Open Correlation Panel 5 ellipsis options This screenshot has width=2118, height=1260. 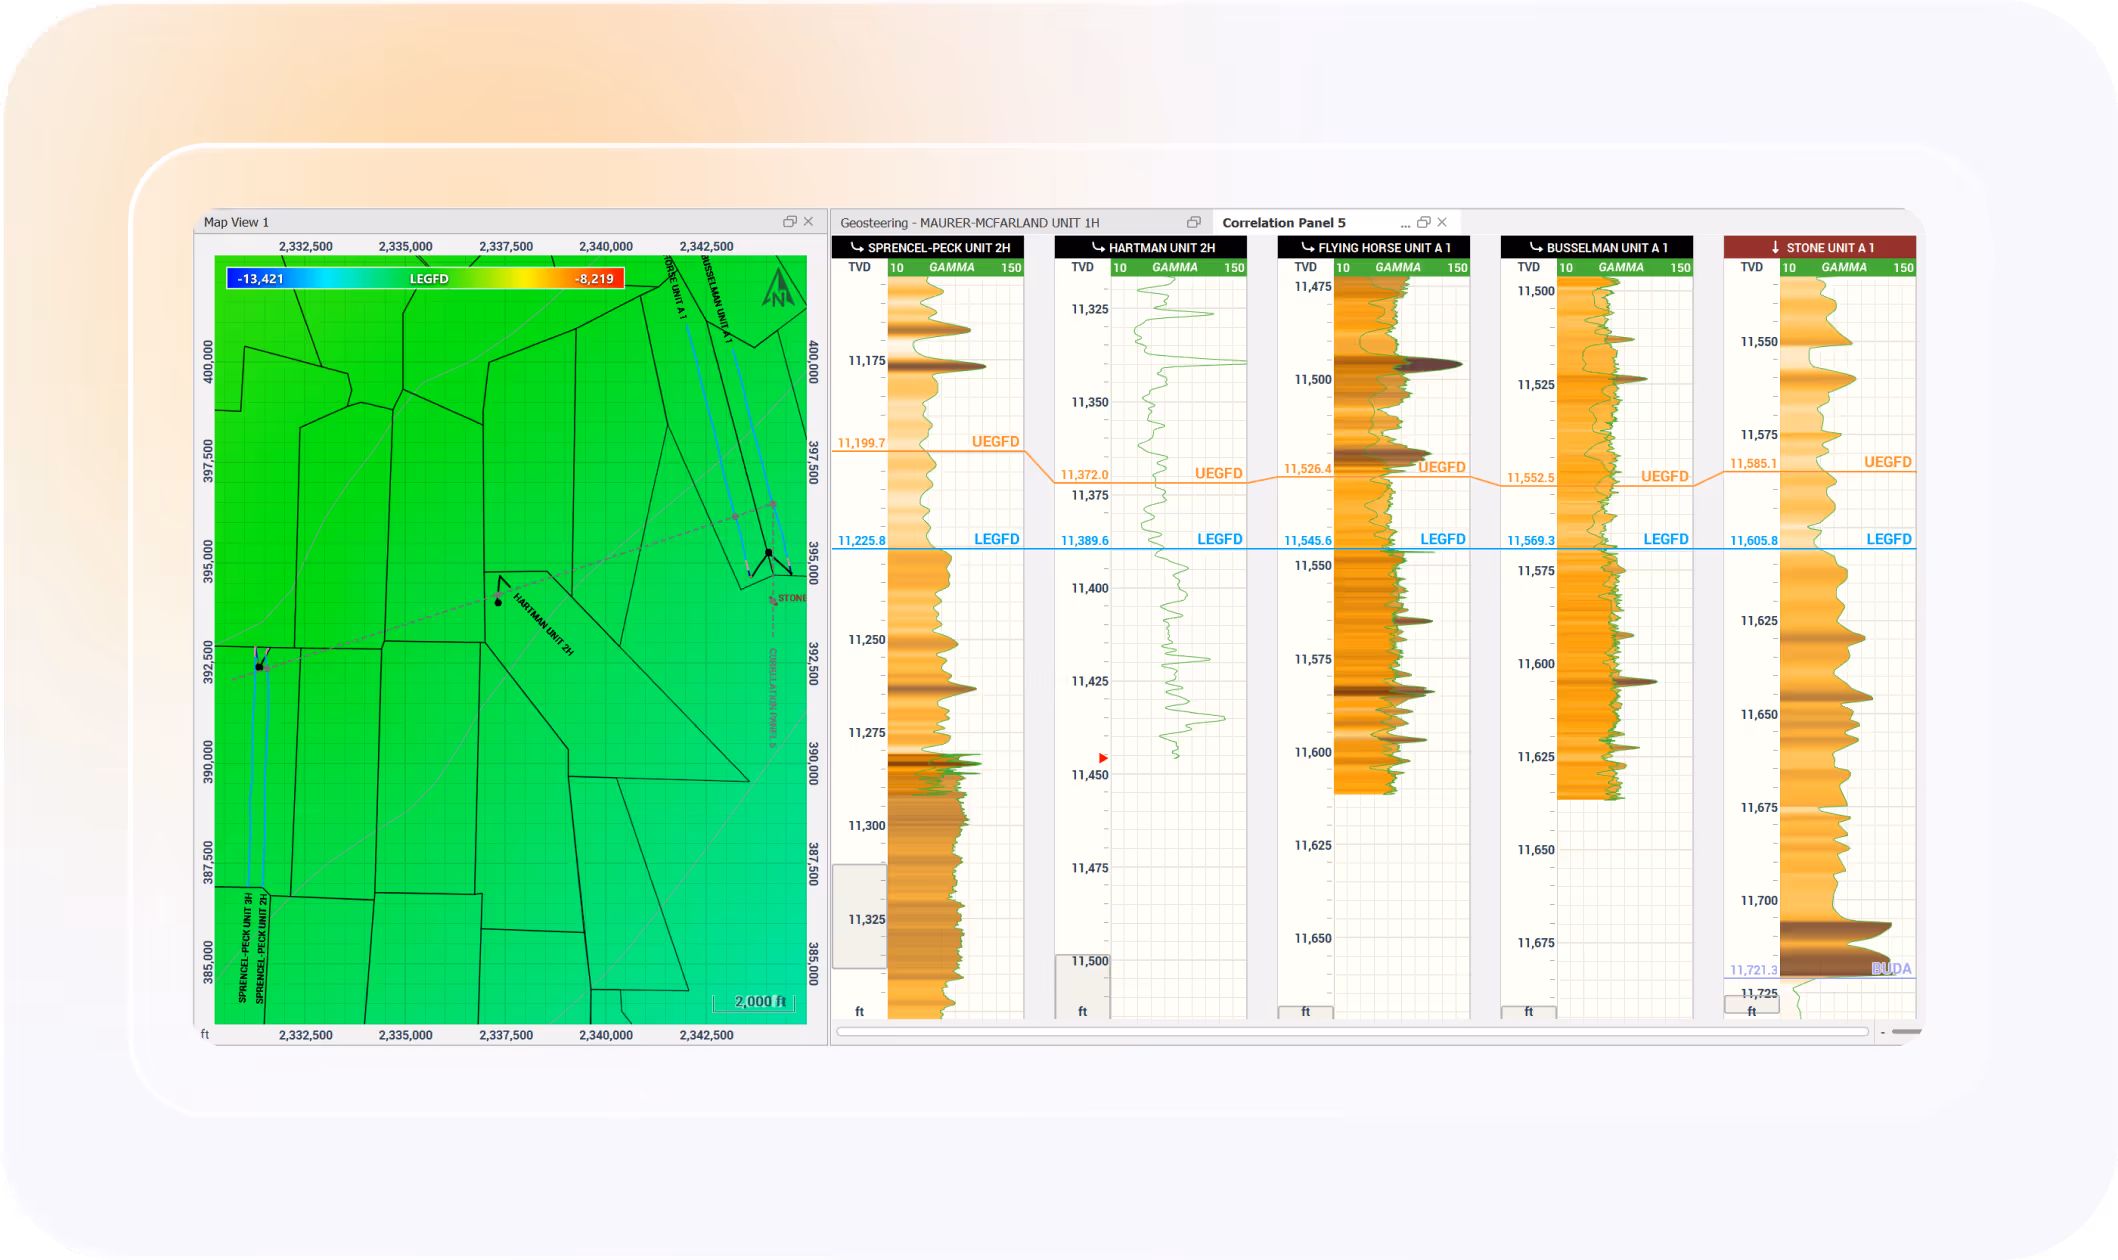click(1405, 224)
